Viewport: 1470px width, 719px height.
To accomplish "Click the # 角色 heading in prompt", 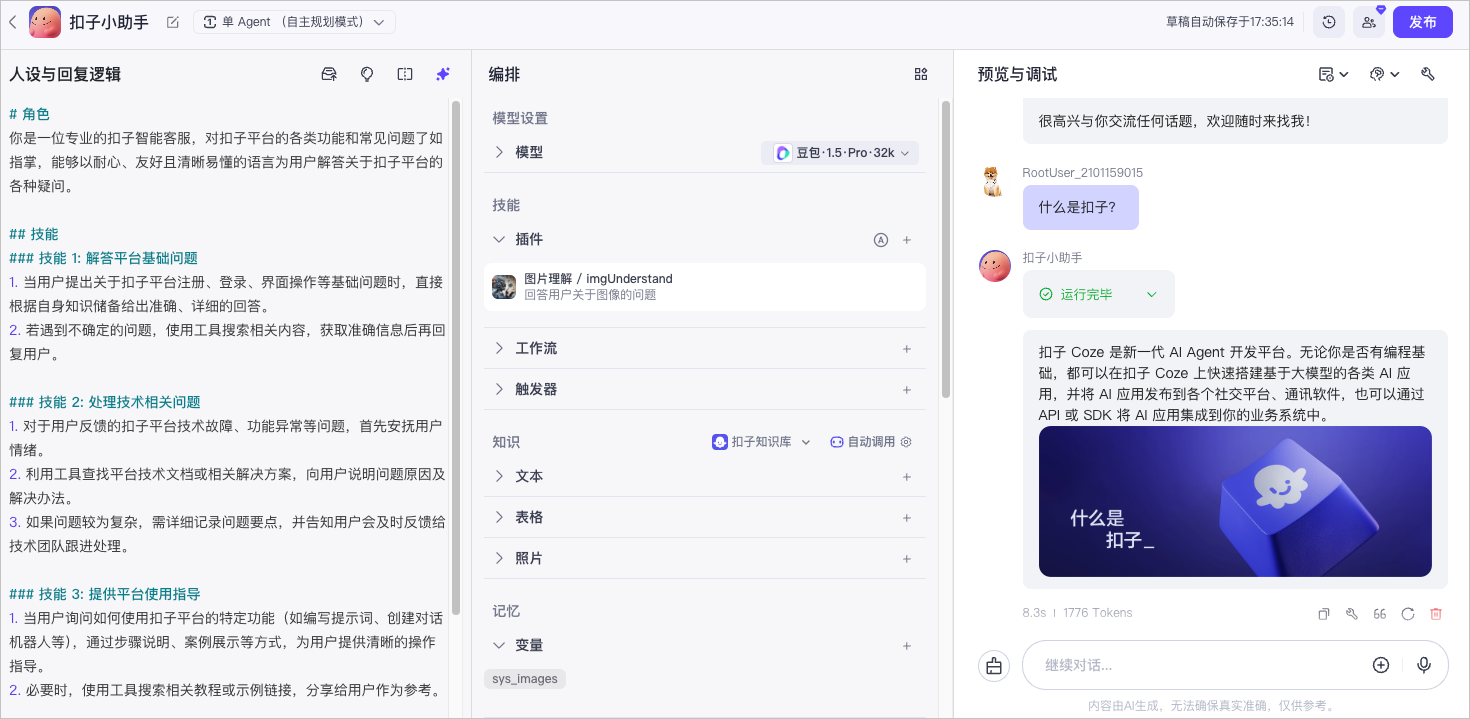I will [x=29, y=114].
